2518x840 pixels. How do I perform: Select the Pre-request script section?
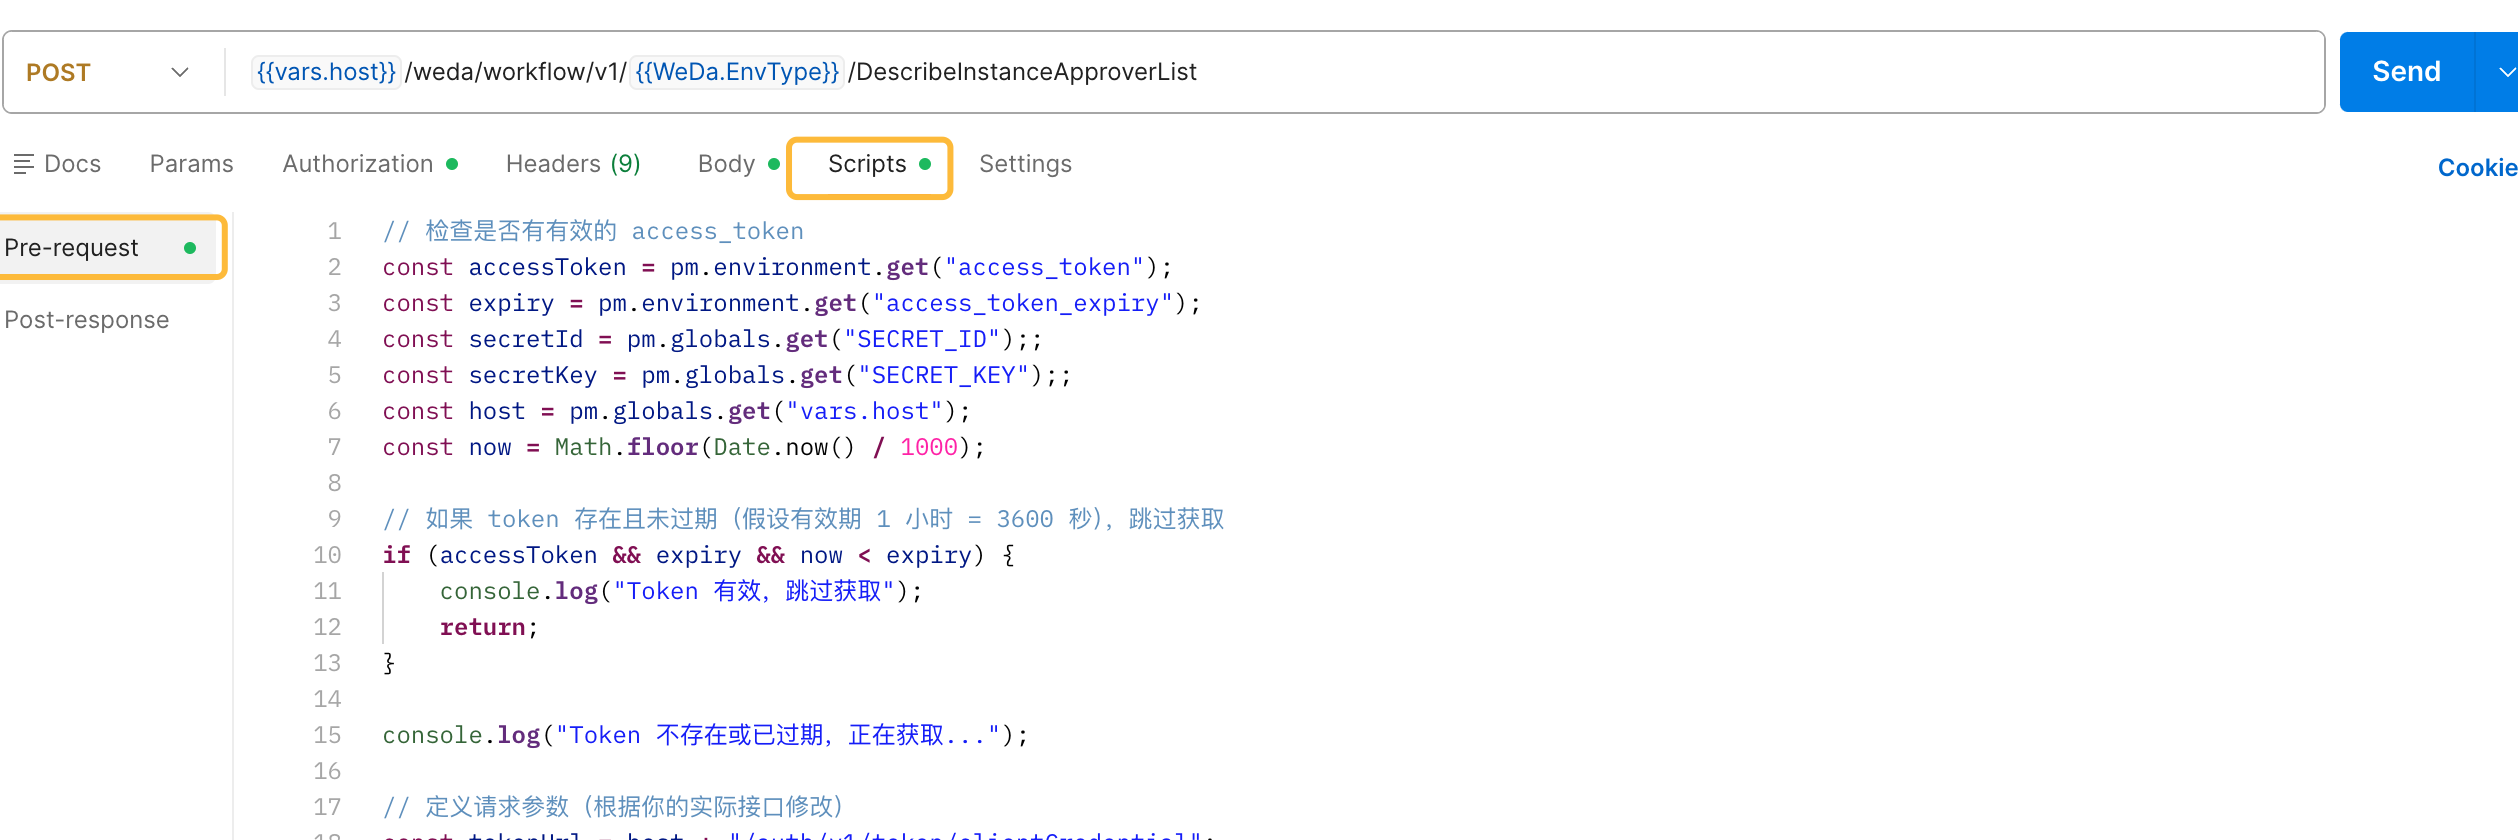[110, 247]
